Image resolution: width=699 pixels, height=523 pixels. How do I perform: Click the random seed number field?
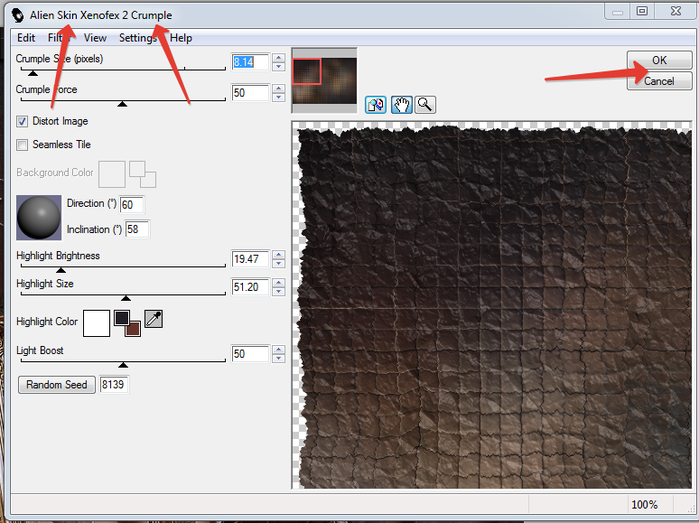(x=114, y=384)
